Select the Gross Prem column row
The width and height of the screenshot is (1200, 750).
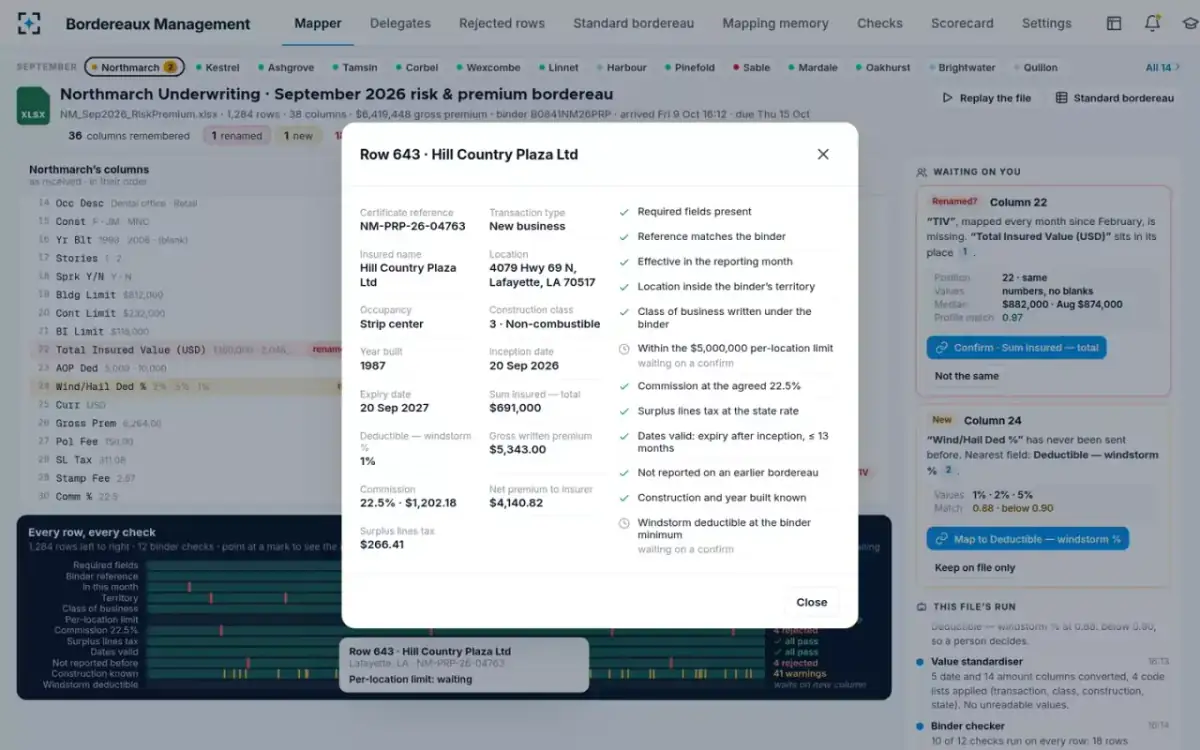click(x=185, y=423)
